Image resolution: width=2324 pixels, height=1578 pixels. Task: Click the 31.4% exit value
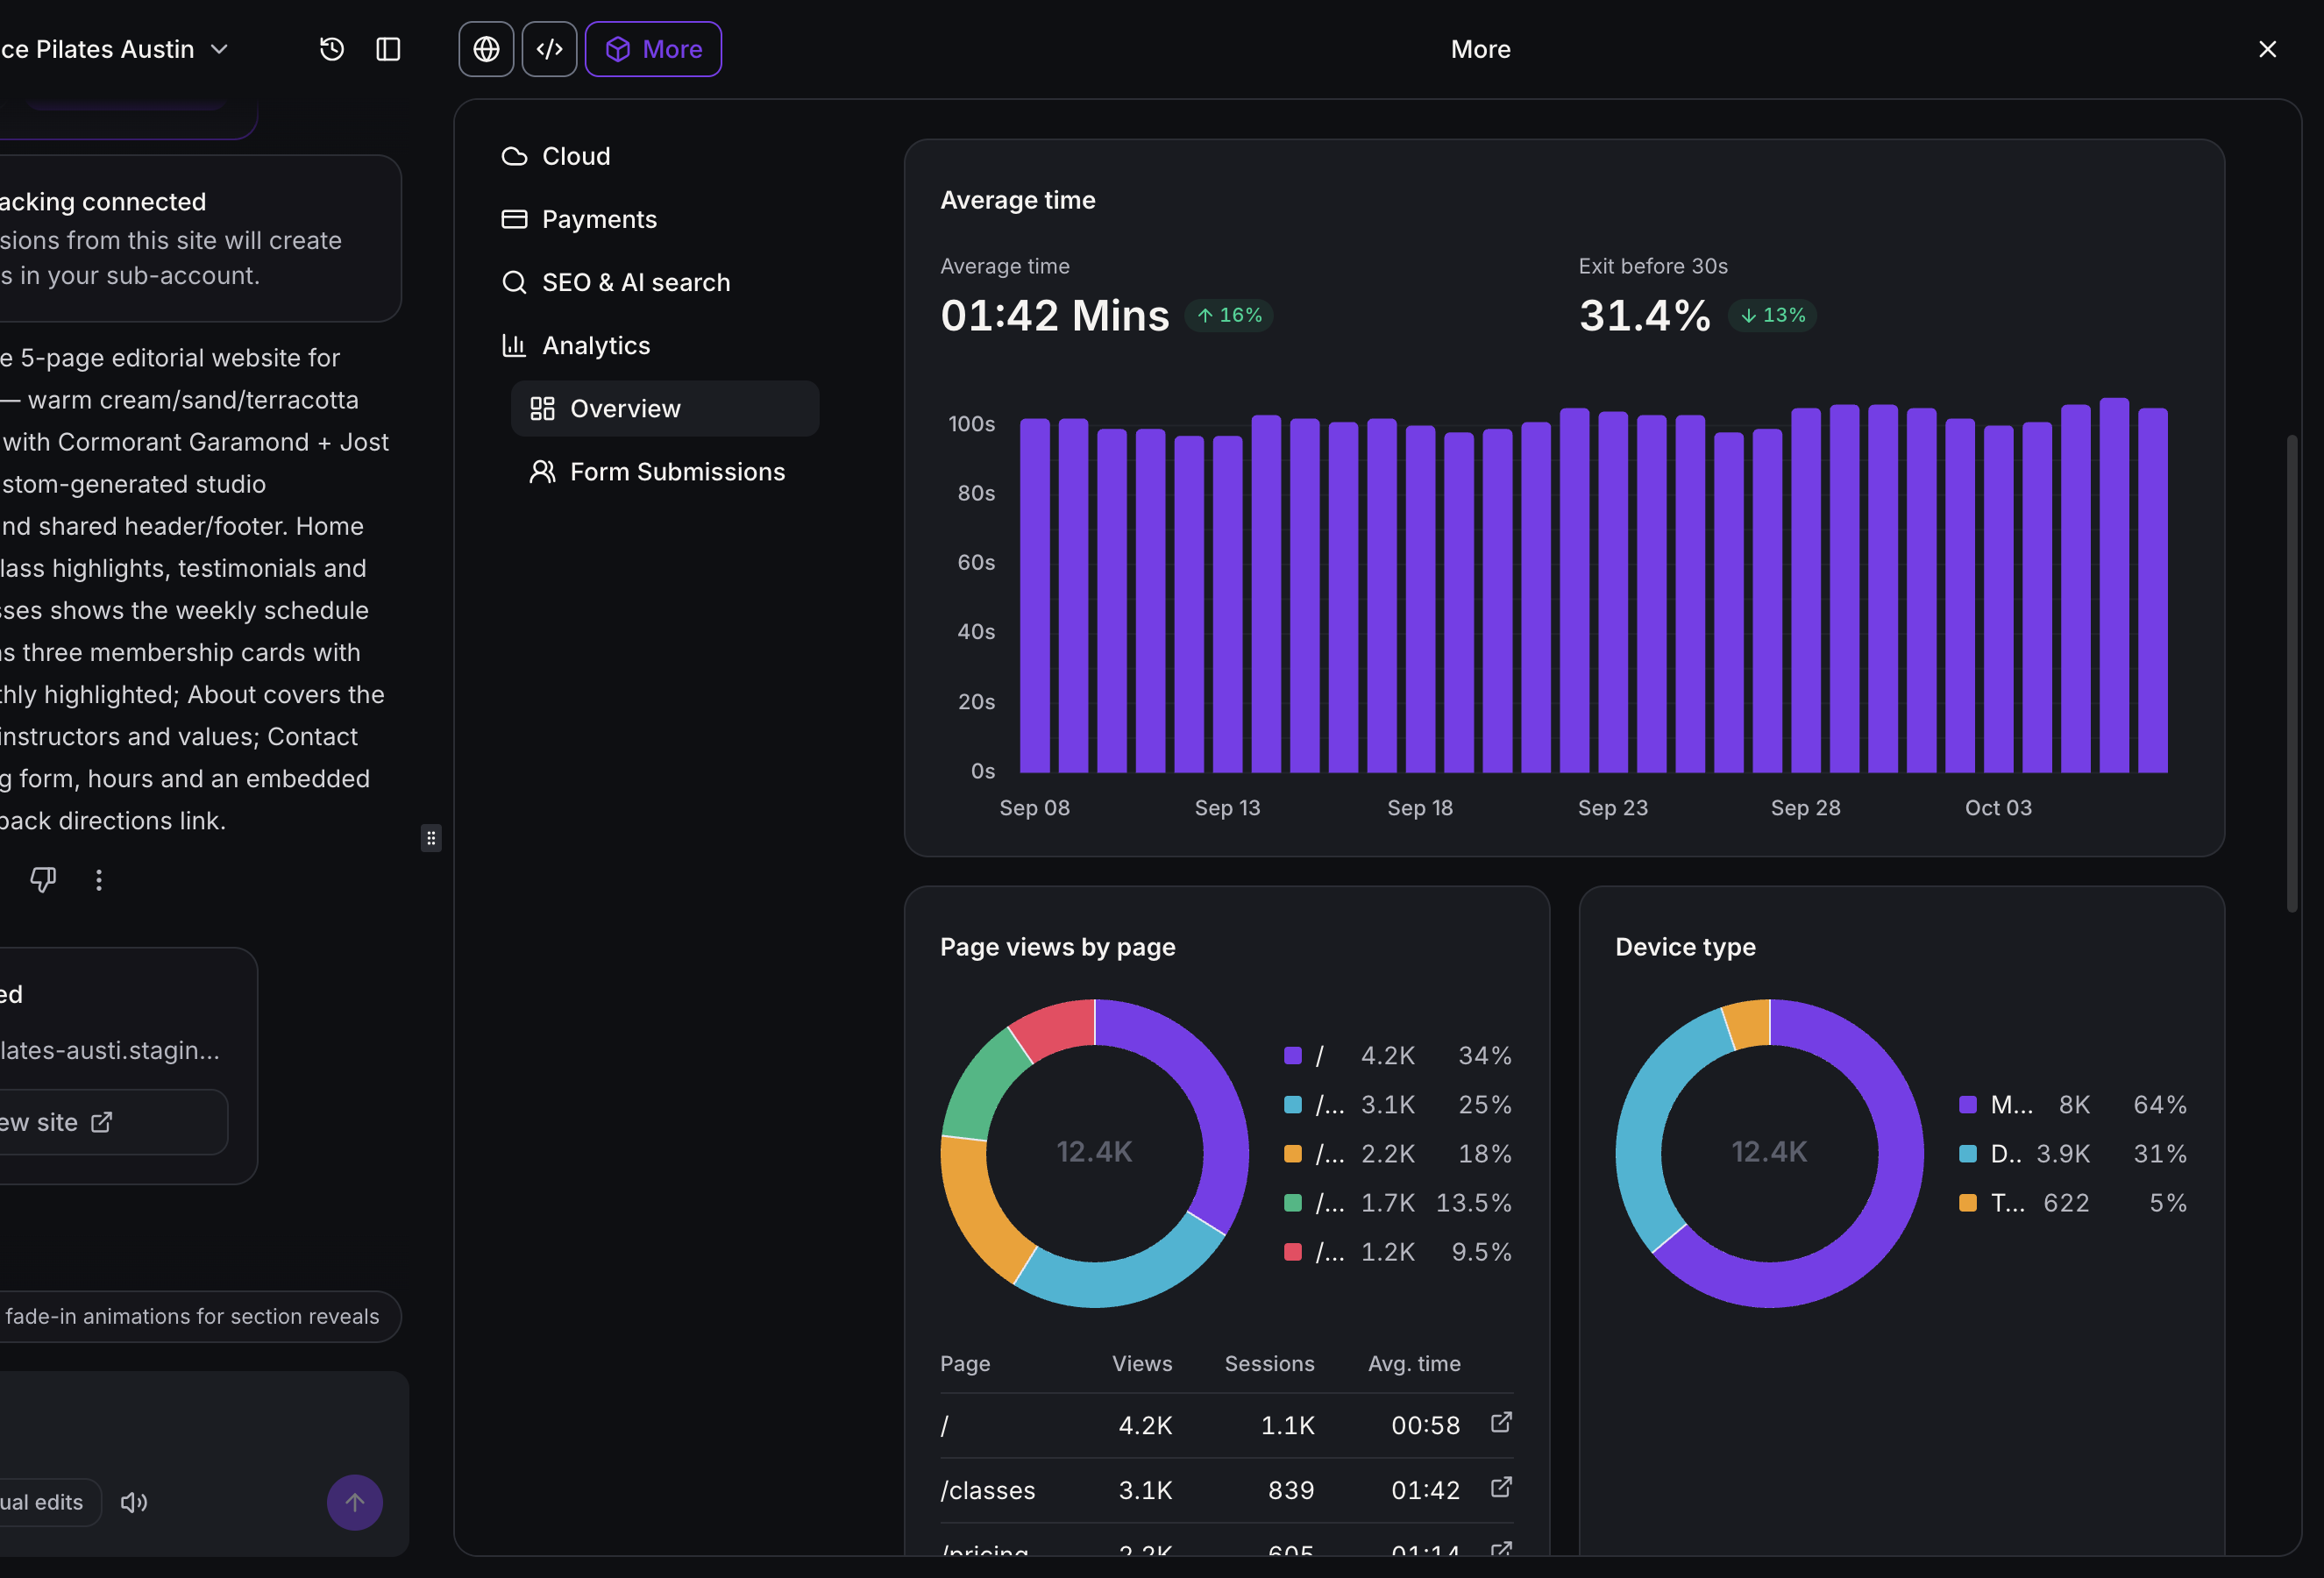tap(1645, 315)
